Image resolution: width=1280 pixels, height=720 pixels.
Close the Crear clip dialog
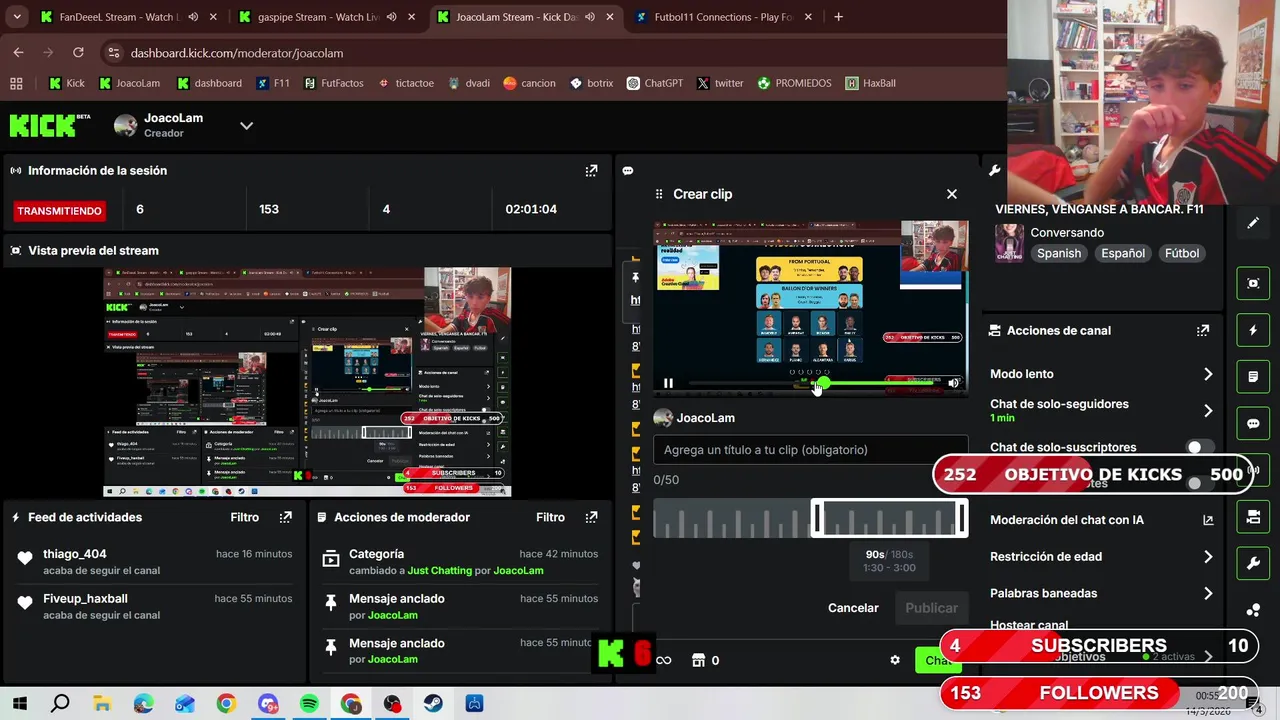click(952, 194)
